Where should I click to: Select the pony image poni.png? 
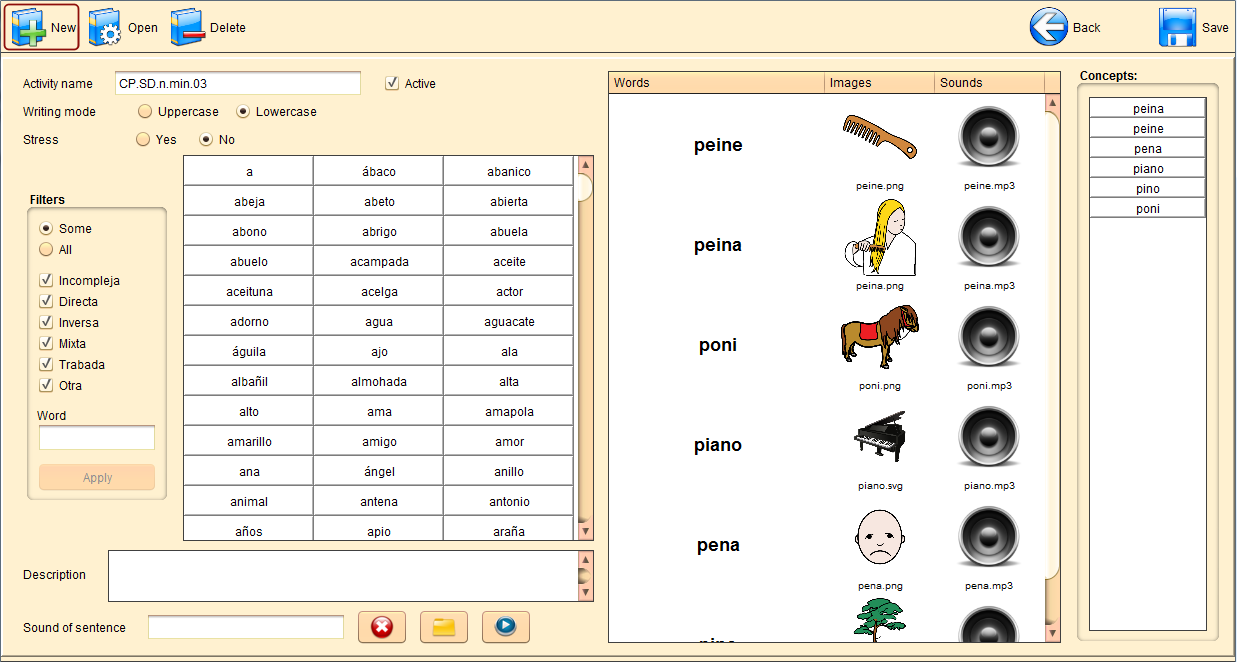879,337
